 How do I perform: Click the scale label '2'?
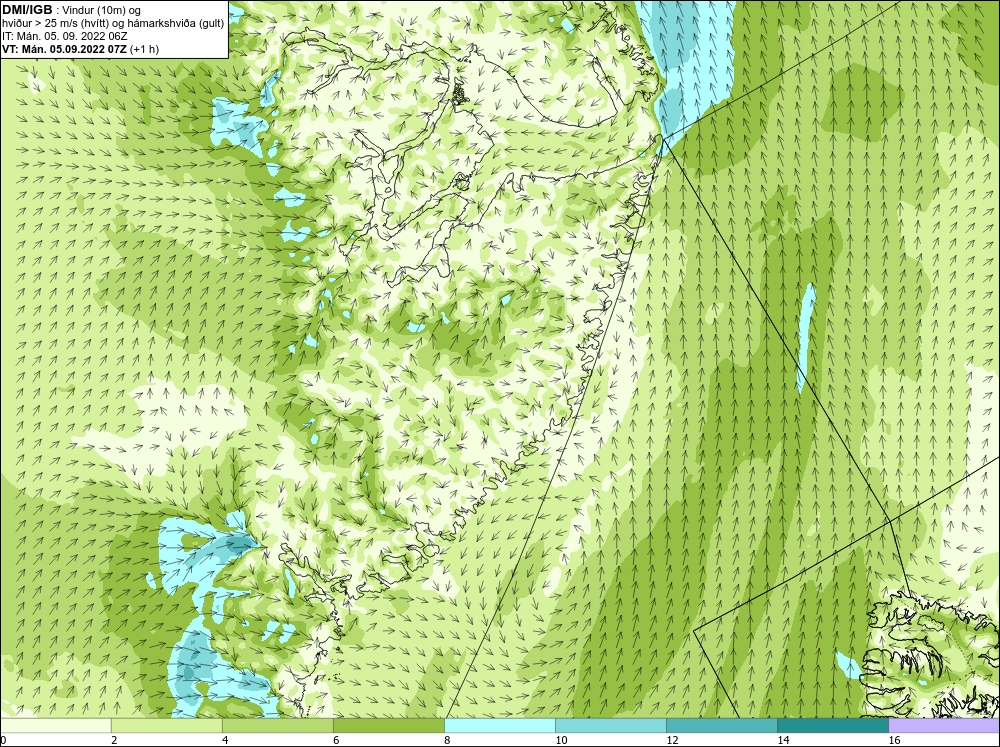114,740
